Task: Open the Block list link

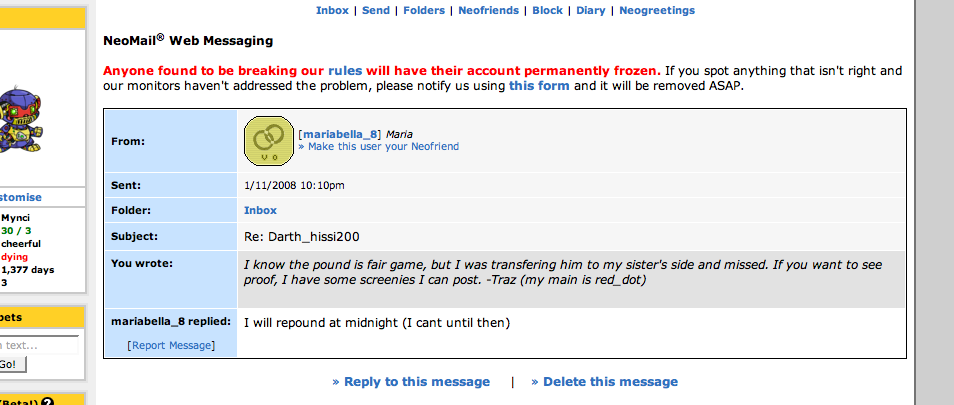Action: (x=547, y=11)
